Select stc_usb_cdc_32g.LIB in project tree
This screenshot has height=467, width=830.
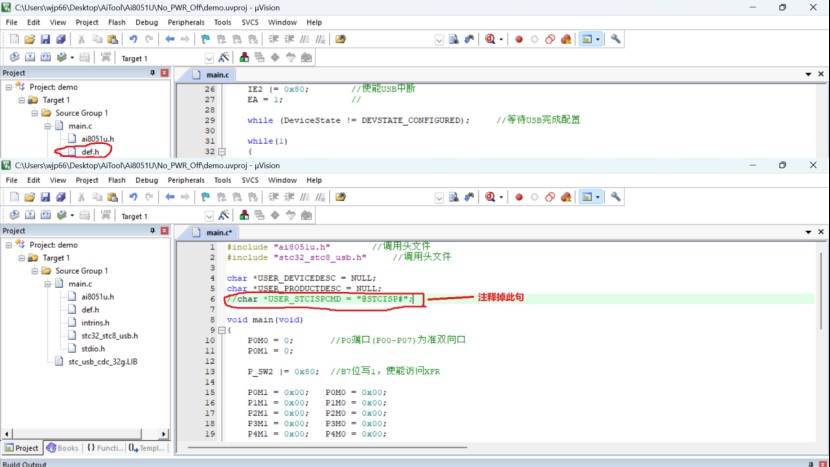(103, 362)
